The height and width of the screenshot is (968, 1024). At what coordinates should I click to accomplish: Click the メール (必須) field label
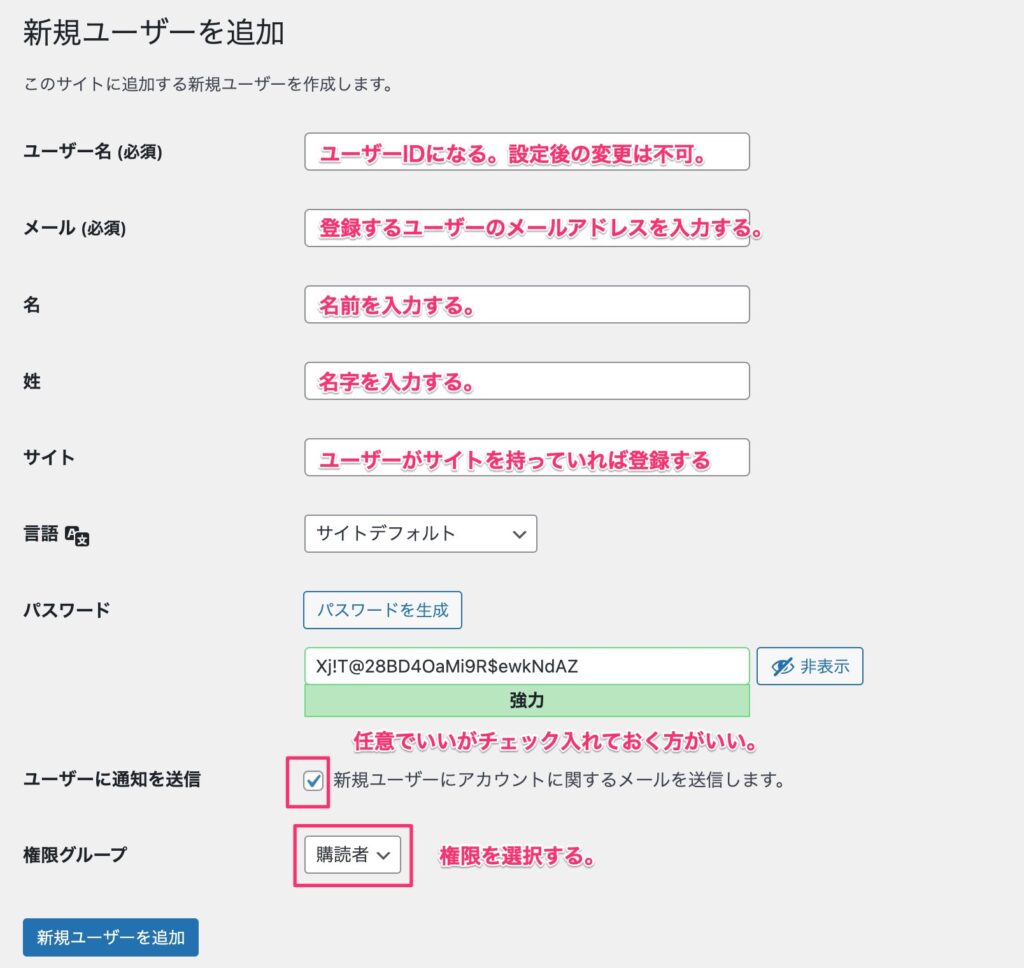[74, 228]
